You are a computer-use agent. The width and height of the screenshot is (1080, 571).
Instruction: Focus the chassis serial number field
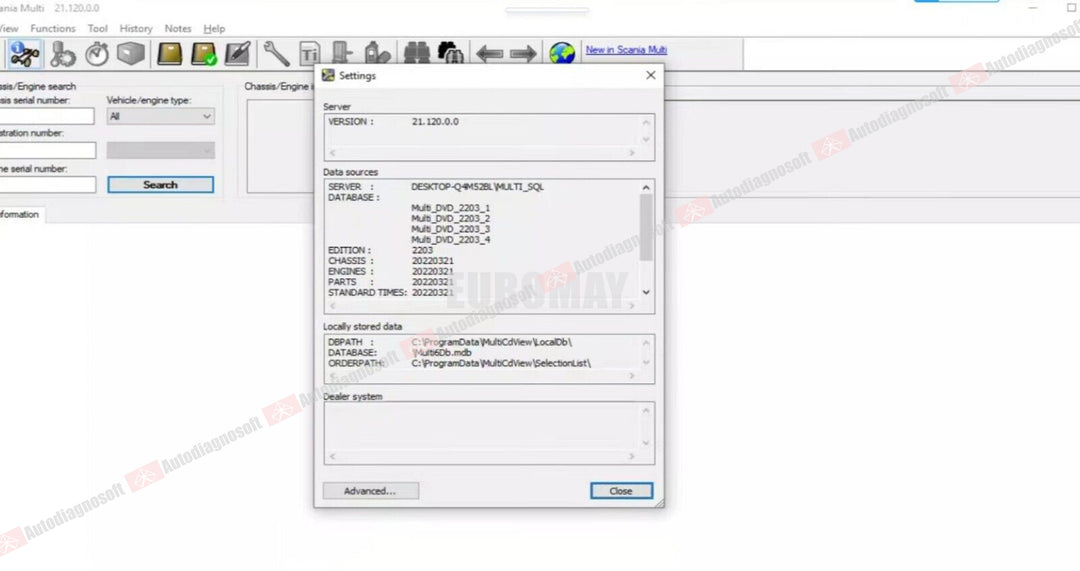coord(47,116)
